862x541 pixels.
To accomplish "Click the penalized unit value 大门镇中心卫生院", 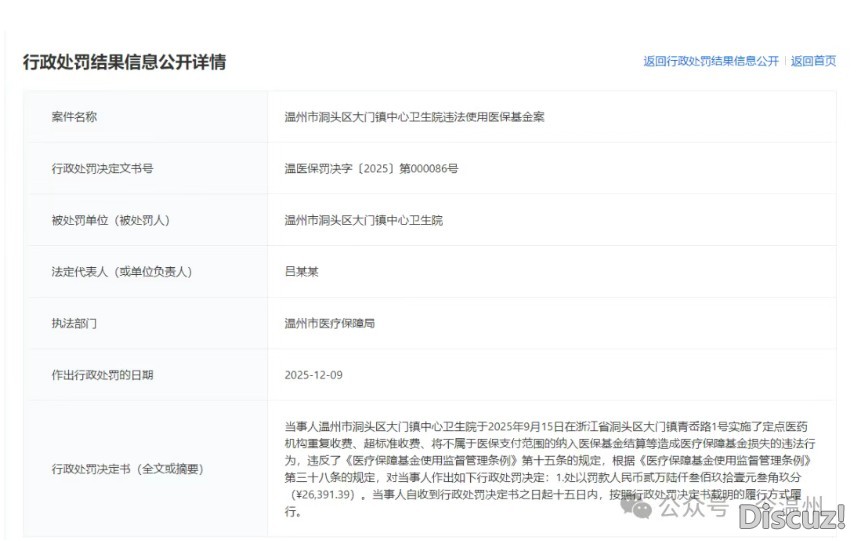I will (363, 220).
